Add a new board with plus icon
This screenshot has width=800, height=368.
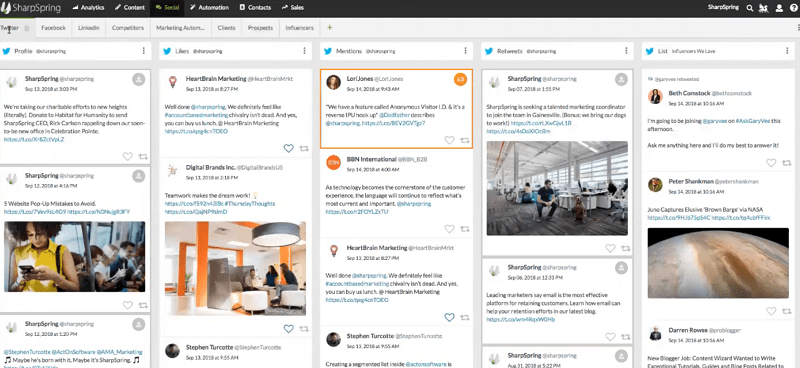click(330, 28)
